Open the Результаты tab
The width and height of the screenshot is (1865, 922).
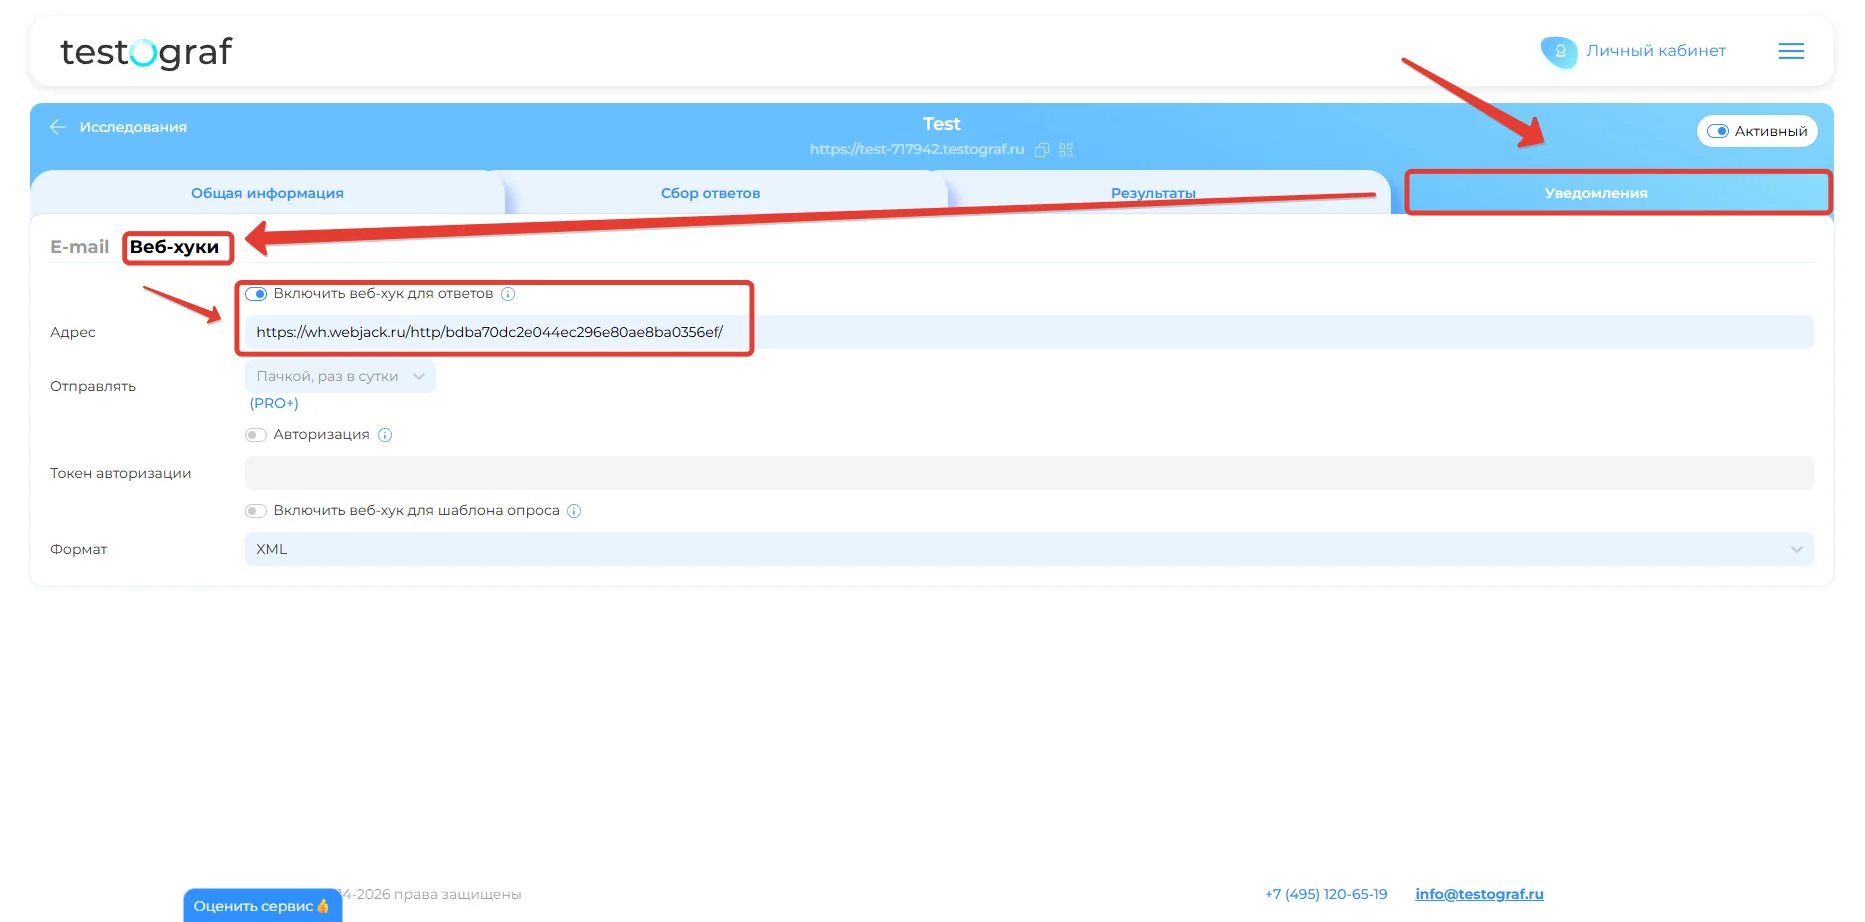[x=1153, y=193]
